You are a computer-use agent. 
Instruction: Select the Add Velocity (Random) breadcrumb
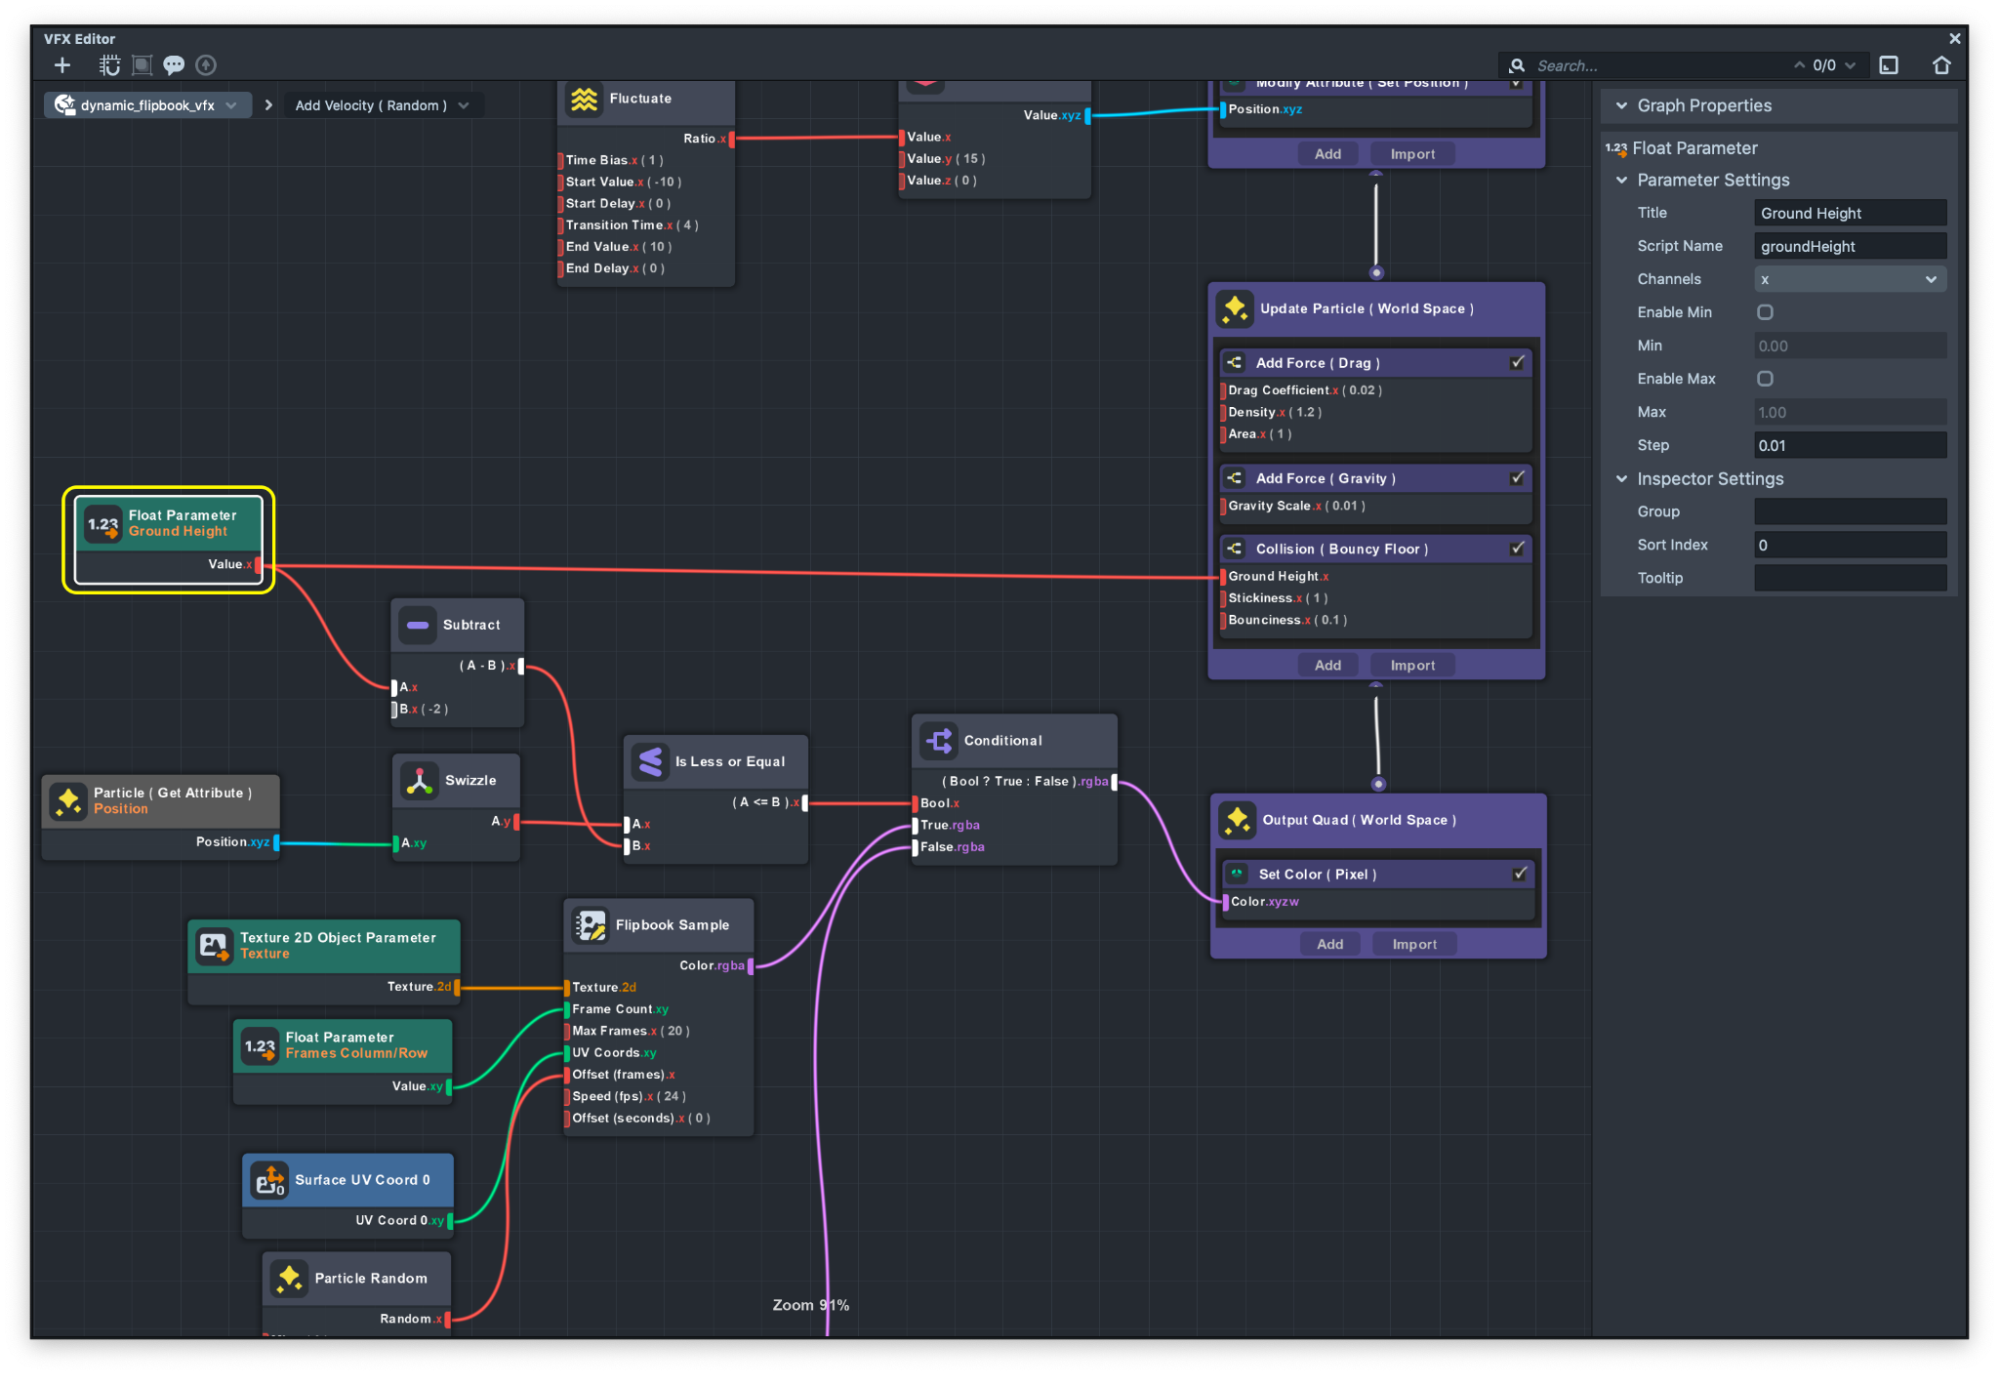[x=370, y=105]
